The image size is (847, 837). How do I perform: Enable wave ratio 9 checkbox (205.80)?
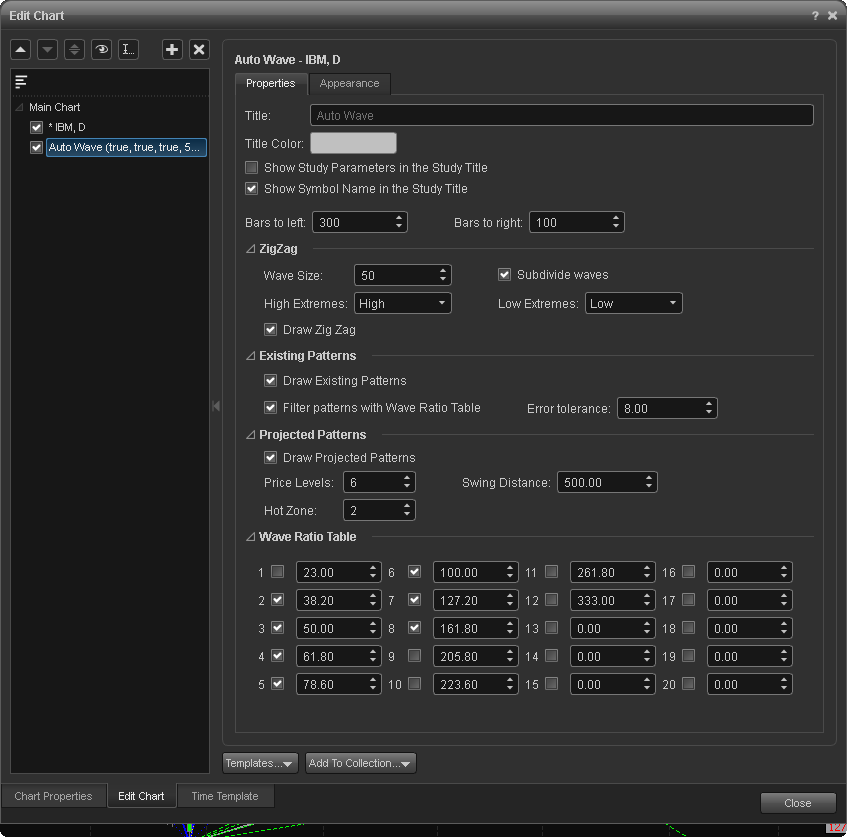pos(414,655)
